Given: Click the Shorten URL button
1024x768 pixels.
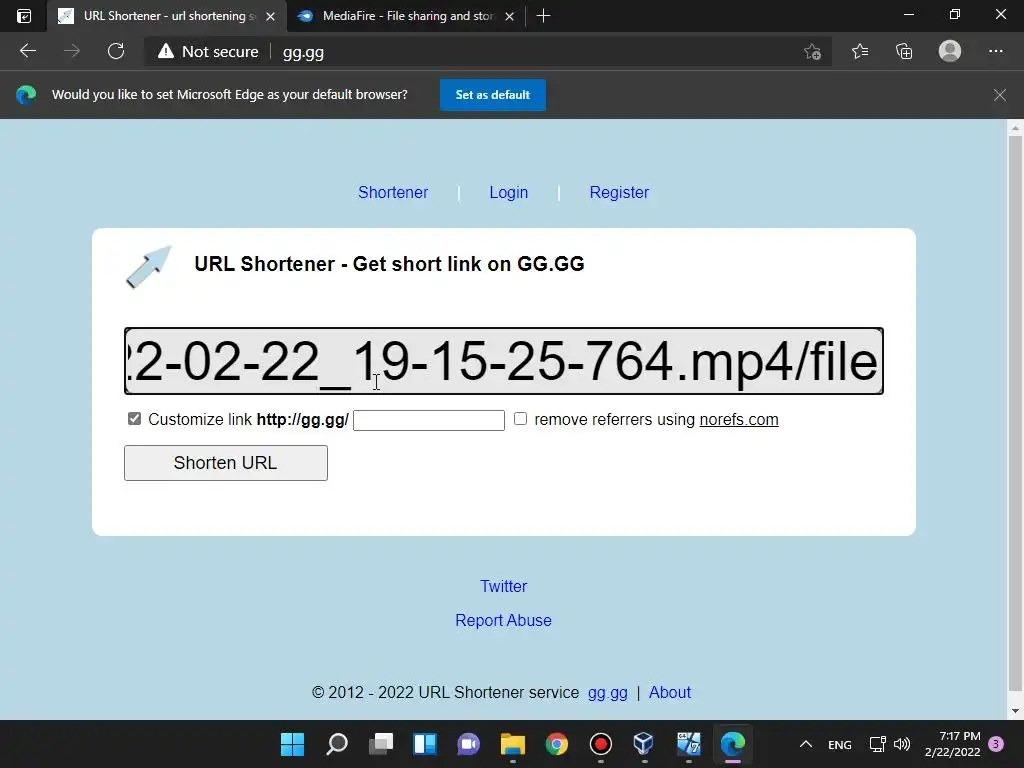Looking at the screenshot, I should [226, 463].
